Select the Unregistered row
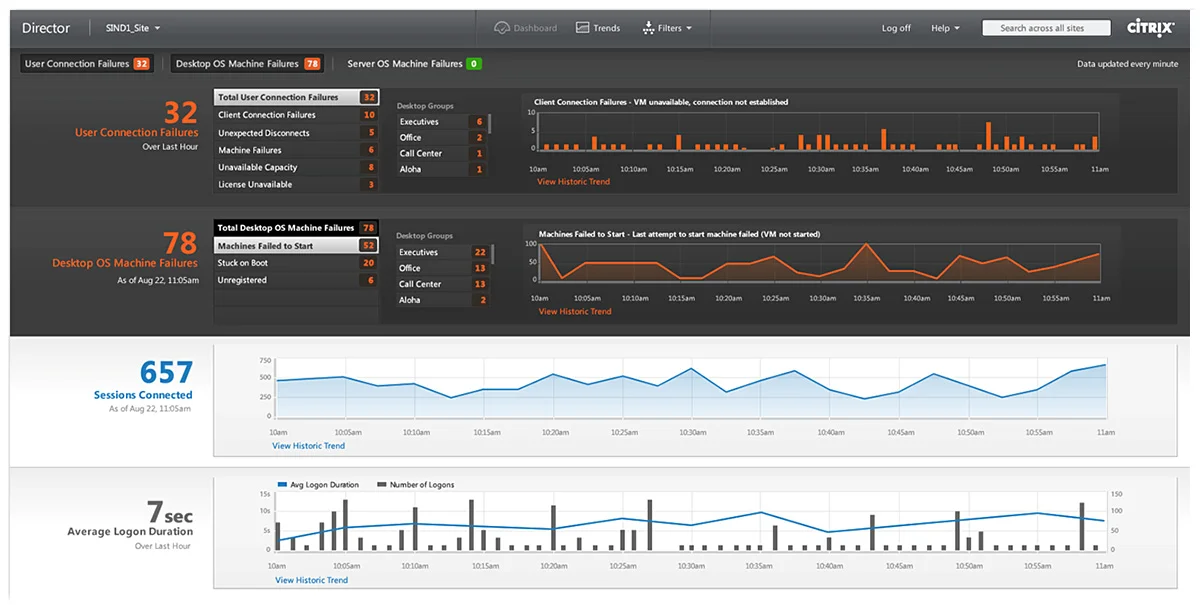The width and height of the screenshot is (1200, 605). click(296, 280)
